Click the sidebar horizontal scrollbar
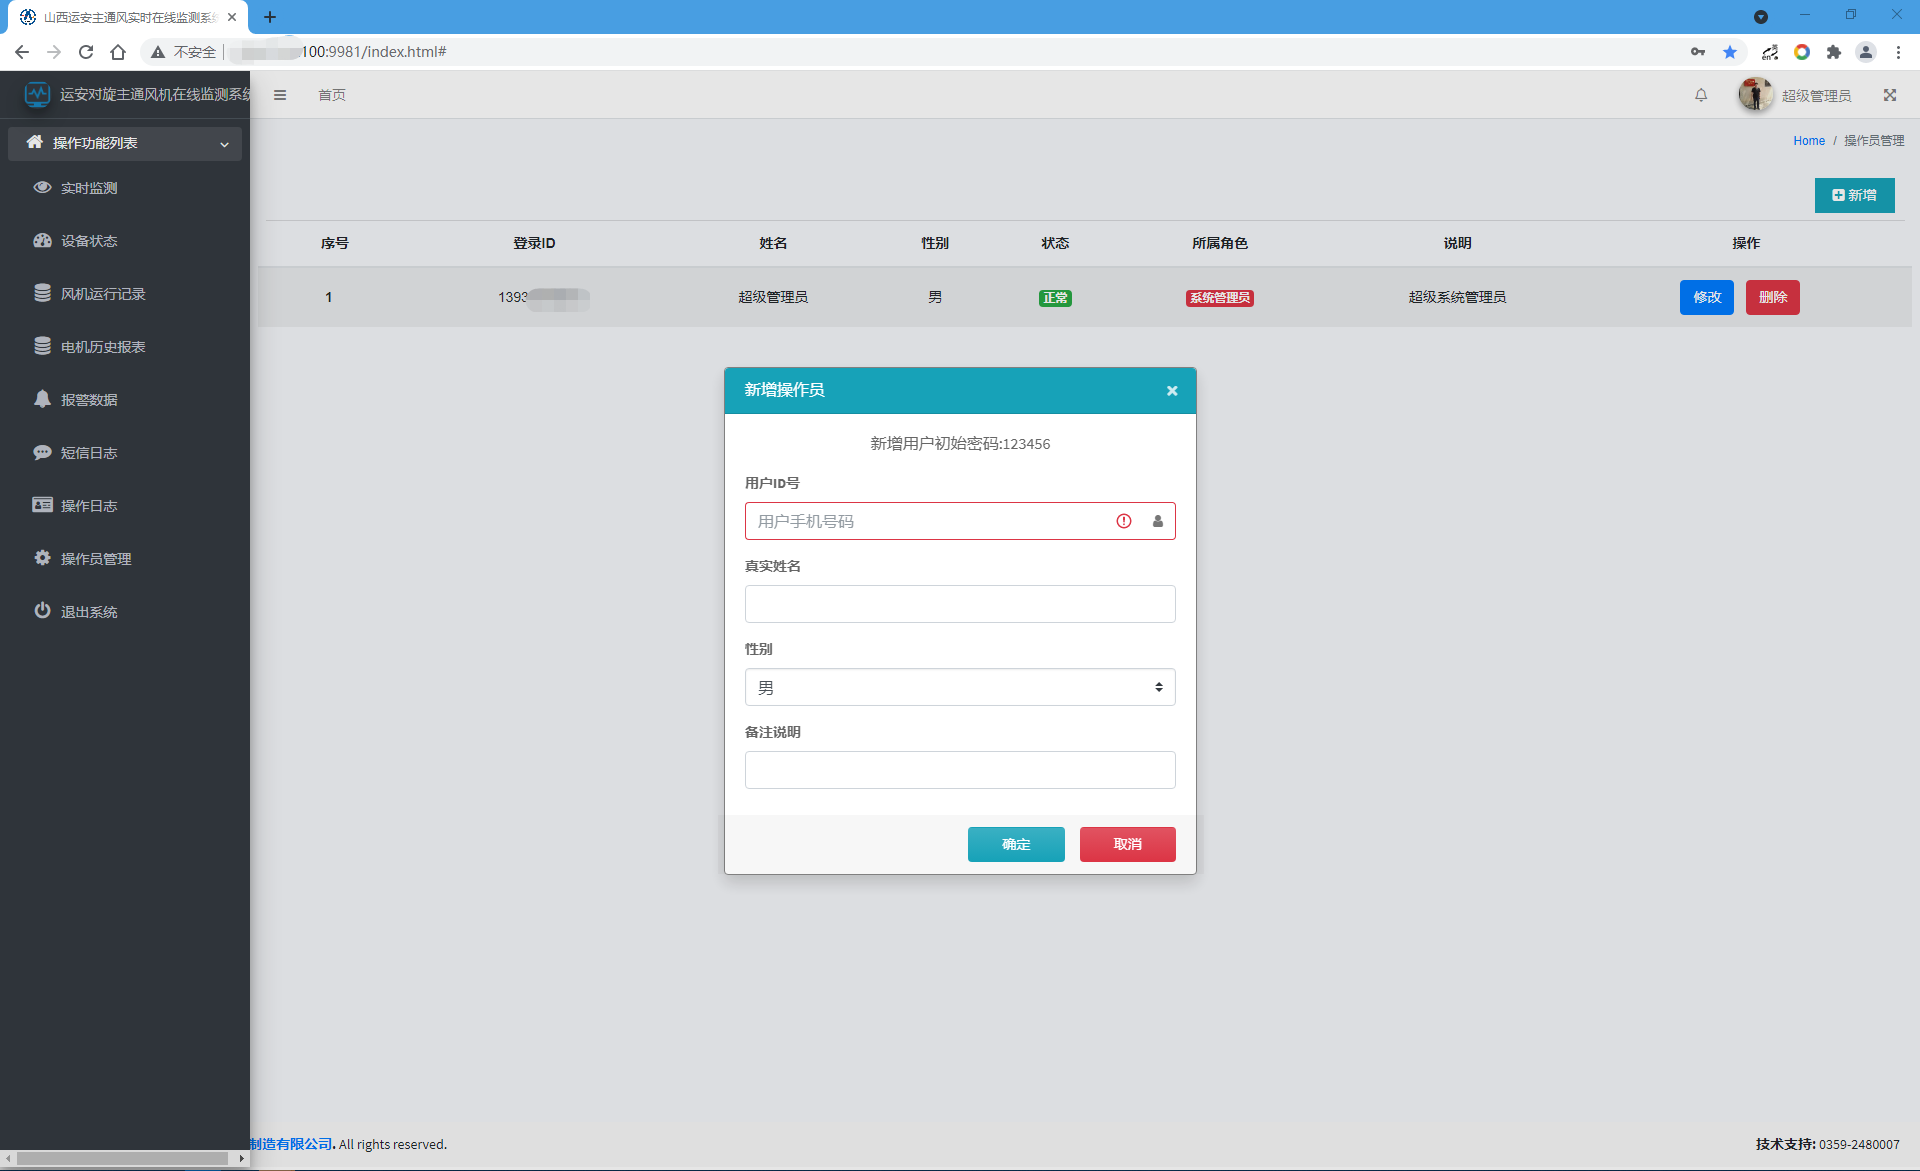The width and height of the screenshot is (1920, 1171). coord(122,1158)
